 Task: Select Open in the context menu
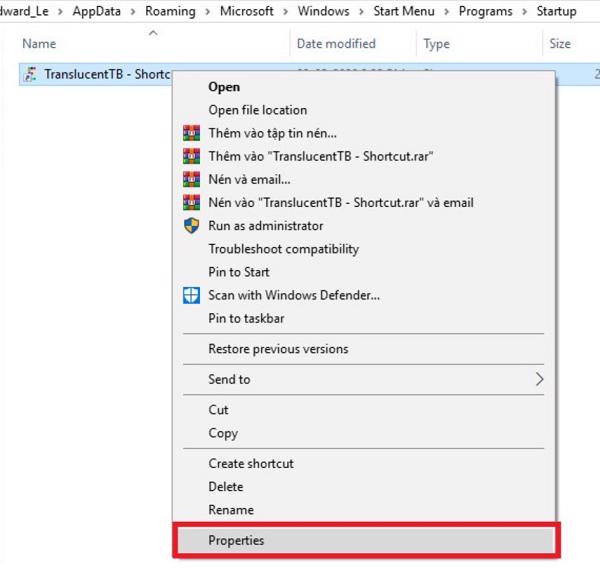tap(224, 87)
